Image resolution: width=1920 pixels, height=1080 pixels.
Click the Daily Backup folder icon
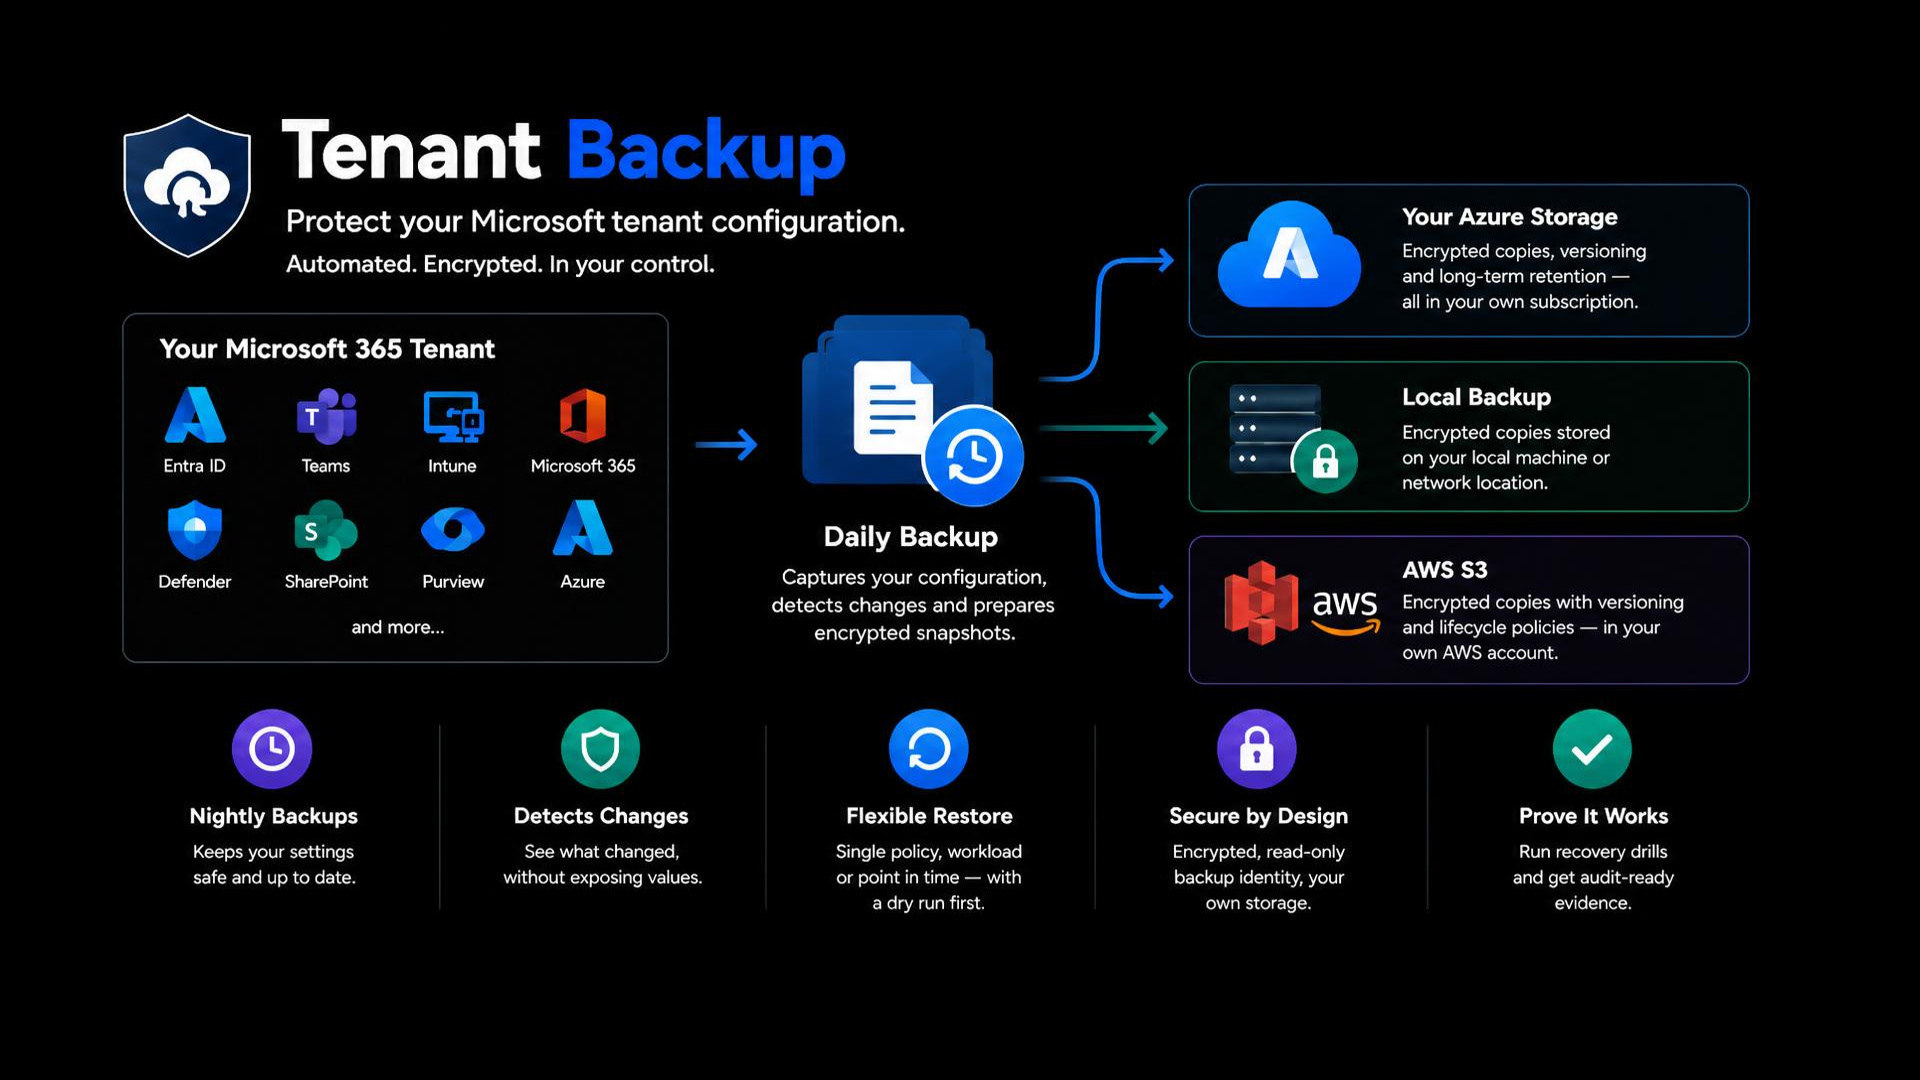pos(912,410)
